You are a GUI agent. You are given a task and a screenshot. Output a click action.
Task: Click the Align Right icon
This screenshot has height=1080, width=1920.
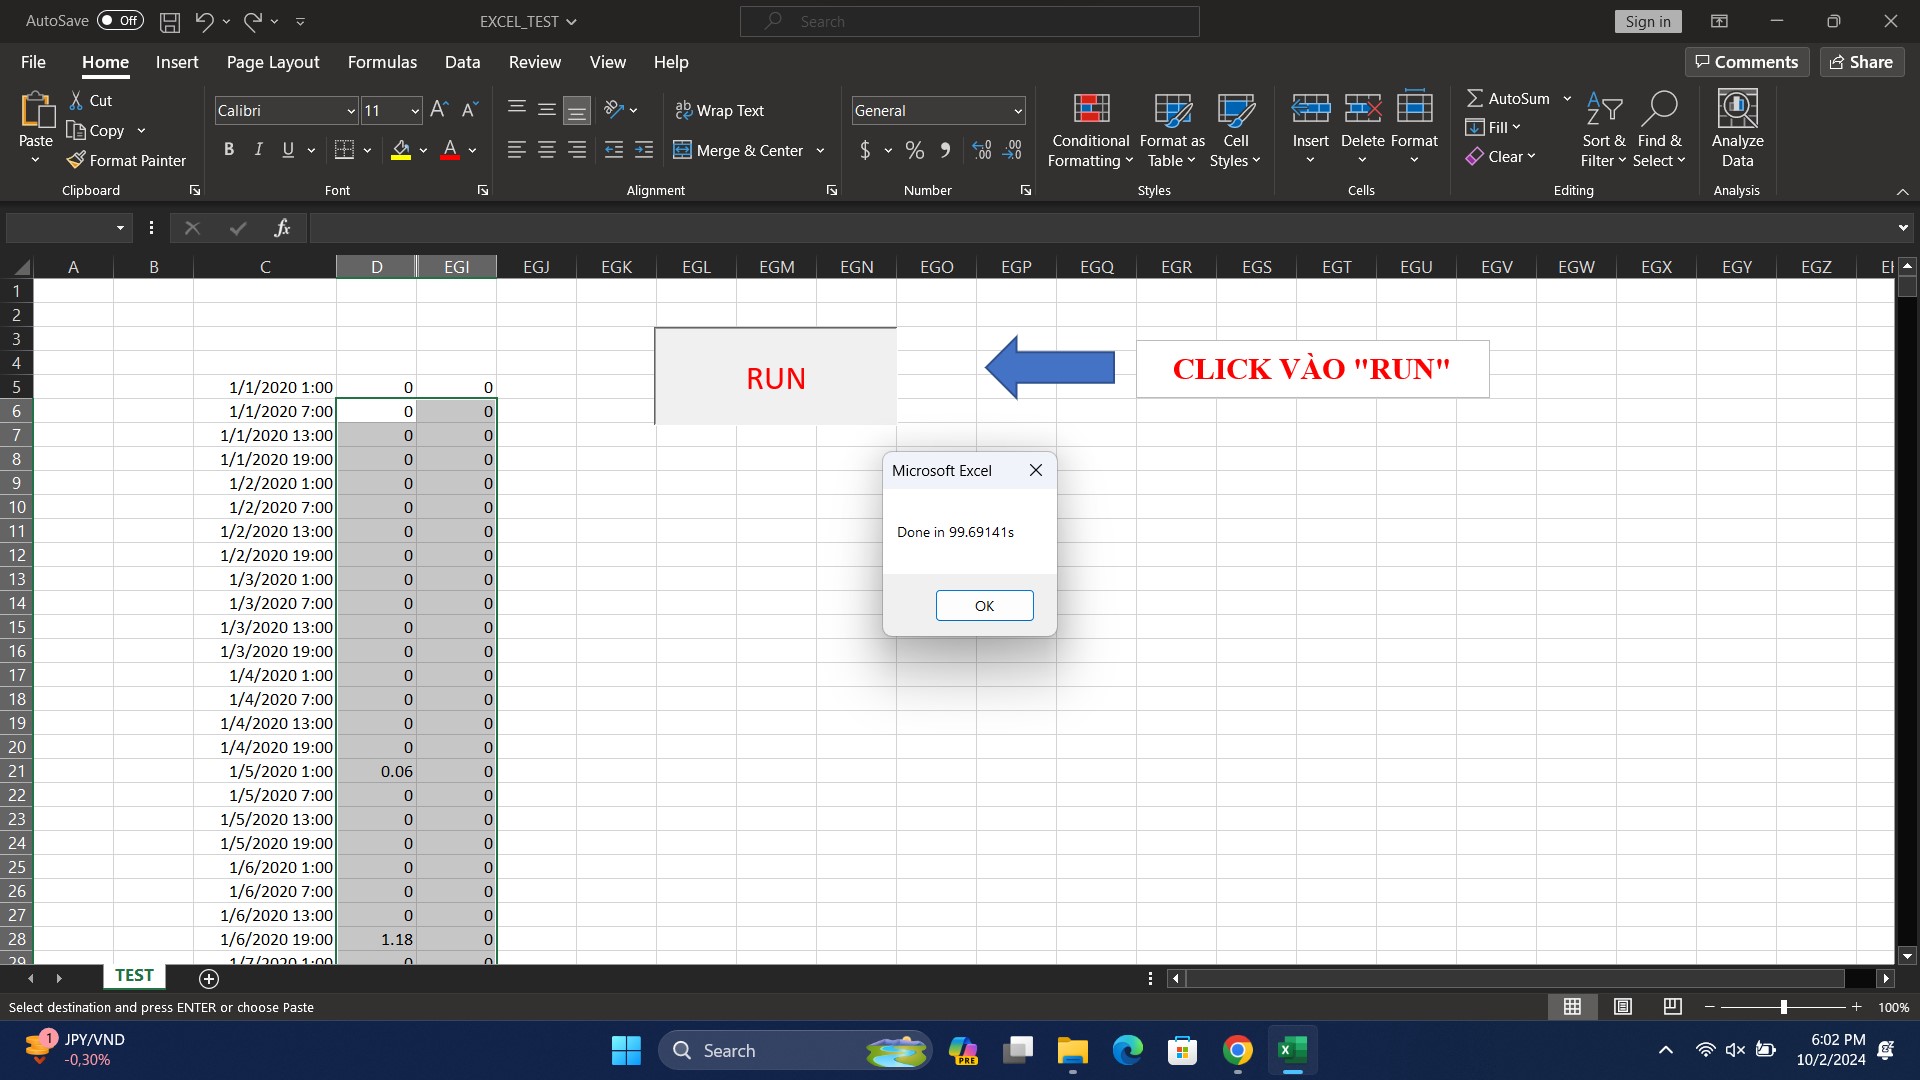577,150
